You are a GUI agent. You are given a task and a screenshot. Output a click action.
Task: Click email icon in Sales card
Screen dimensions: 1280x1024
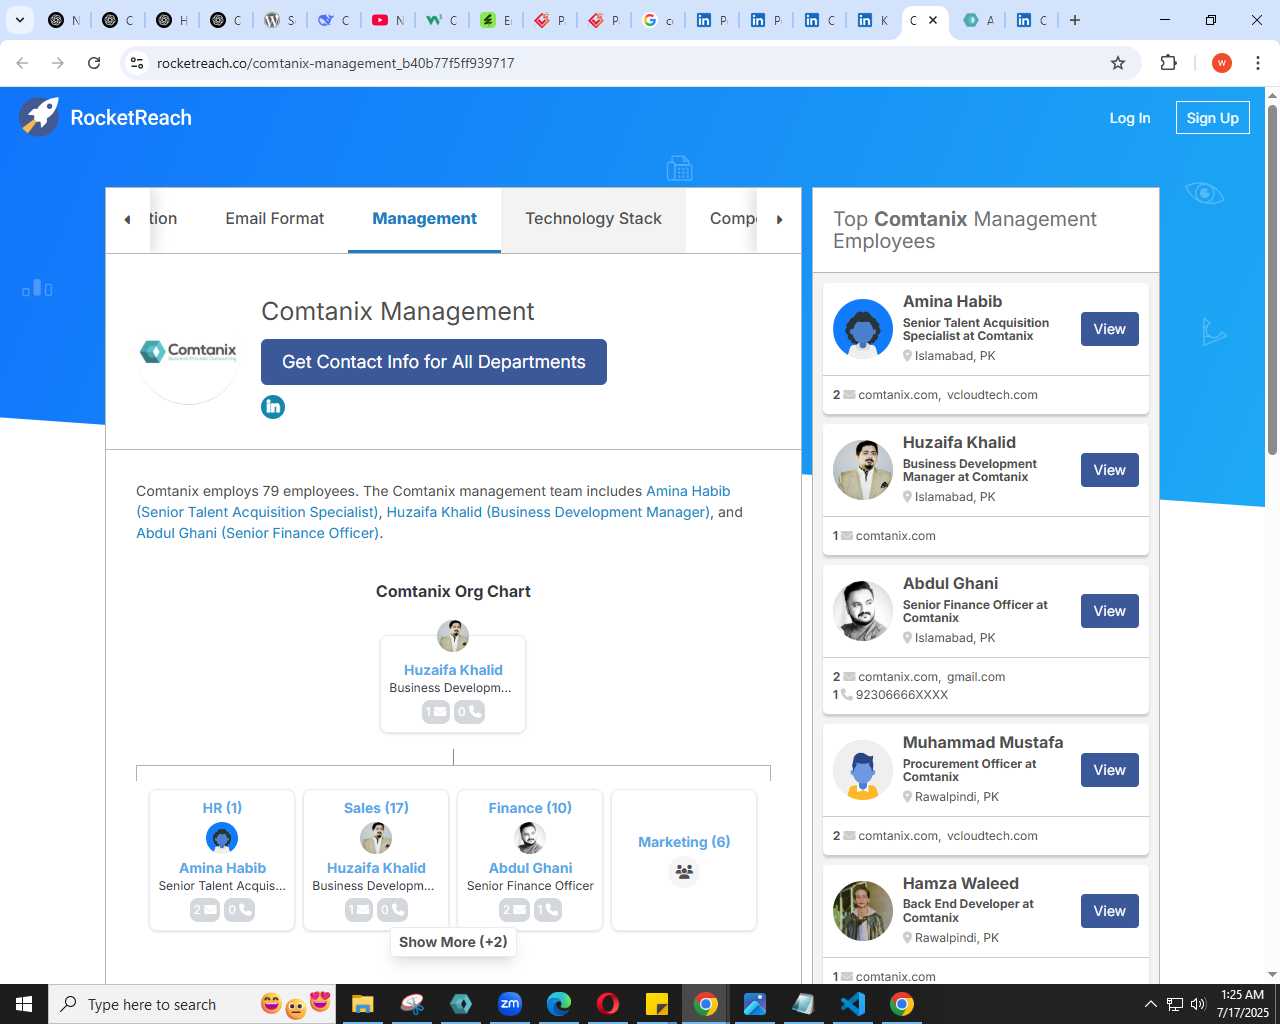[359, 910]
